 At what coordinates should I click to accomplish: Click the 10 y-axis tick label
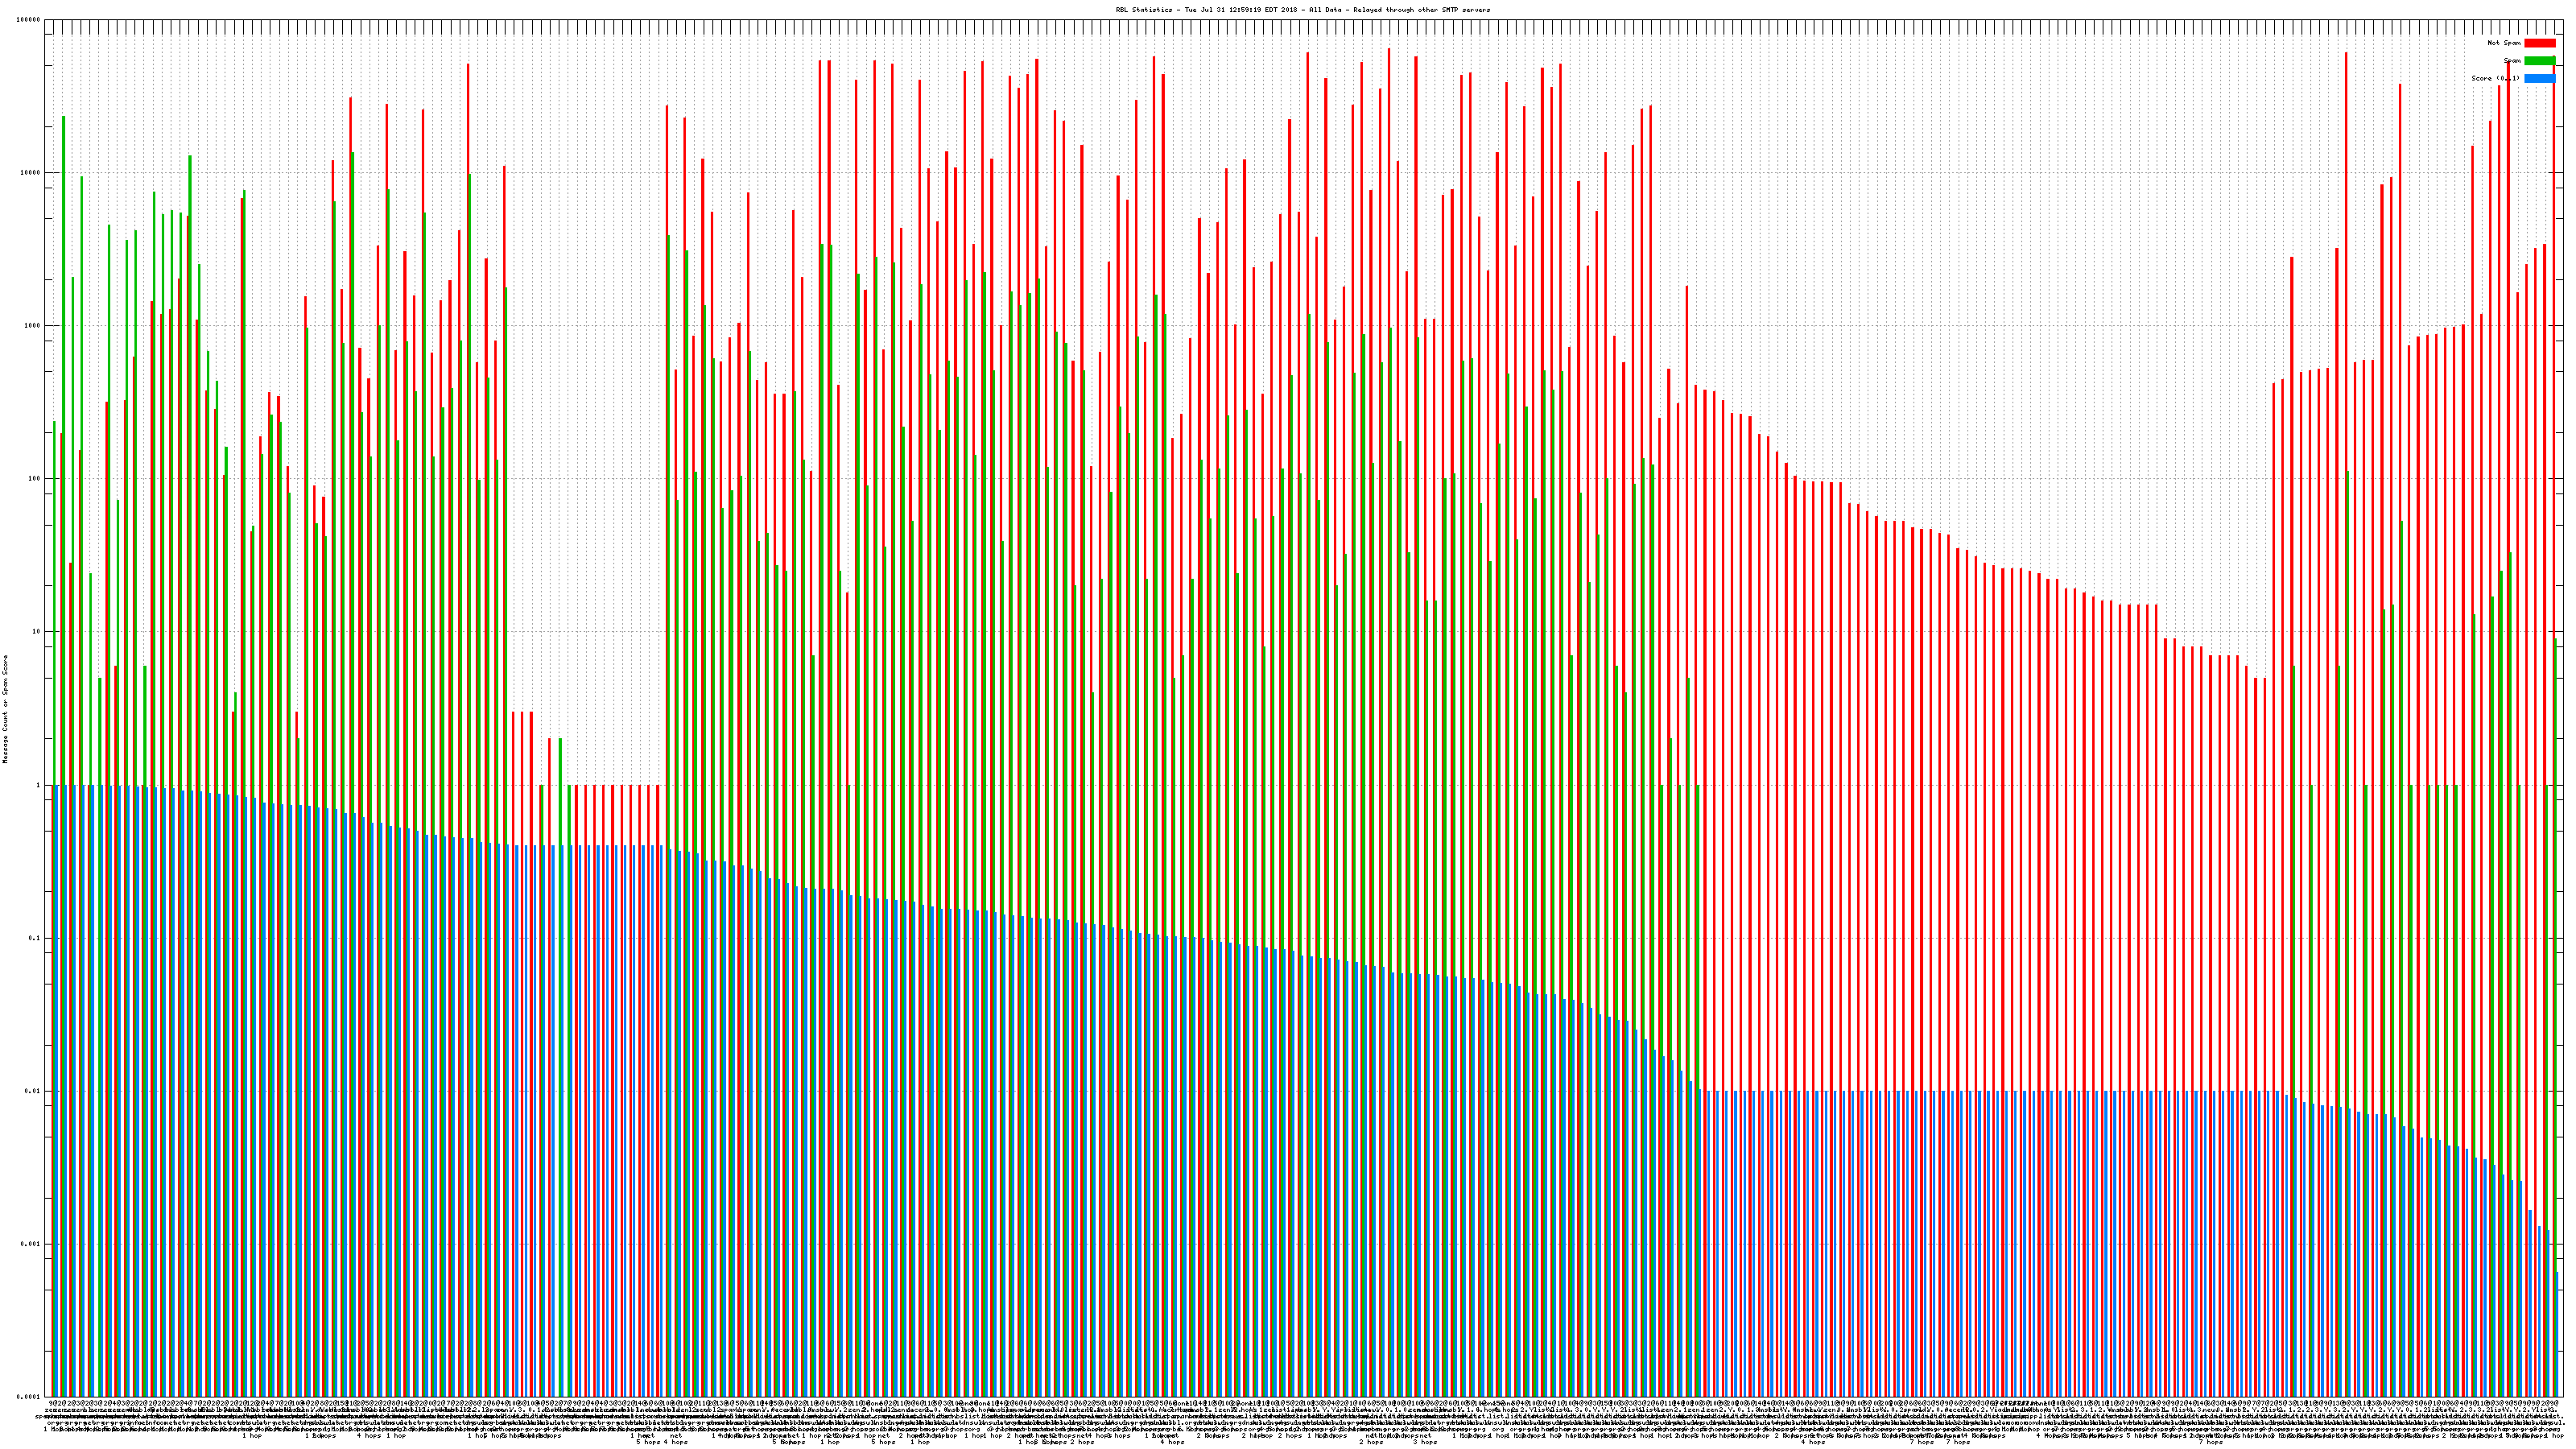37,632
